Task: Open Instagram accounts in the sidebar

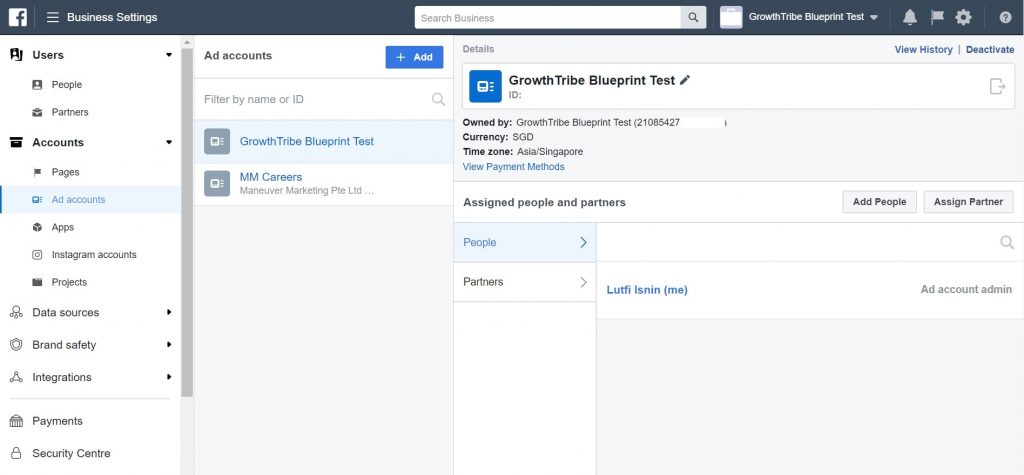Action: tap(94, 255)
